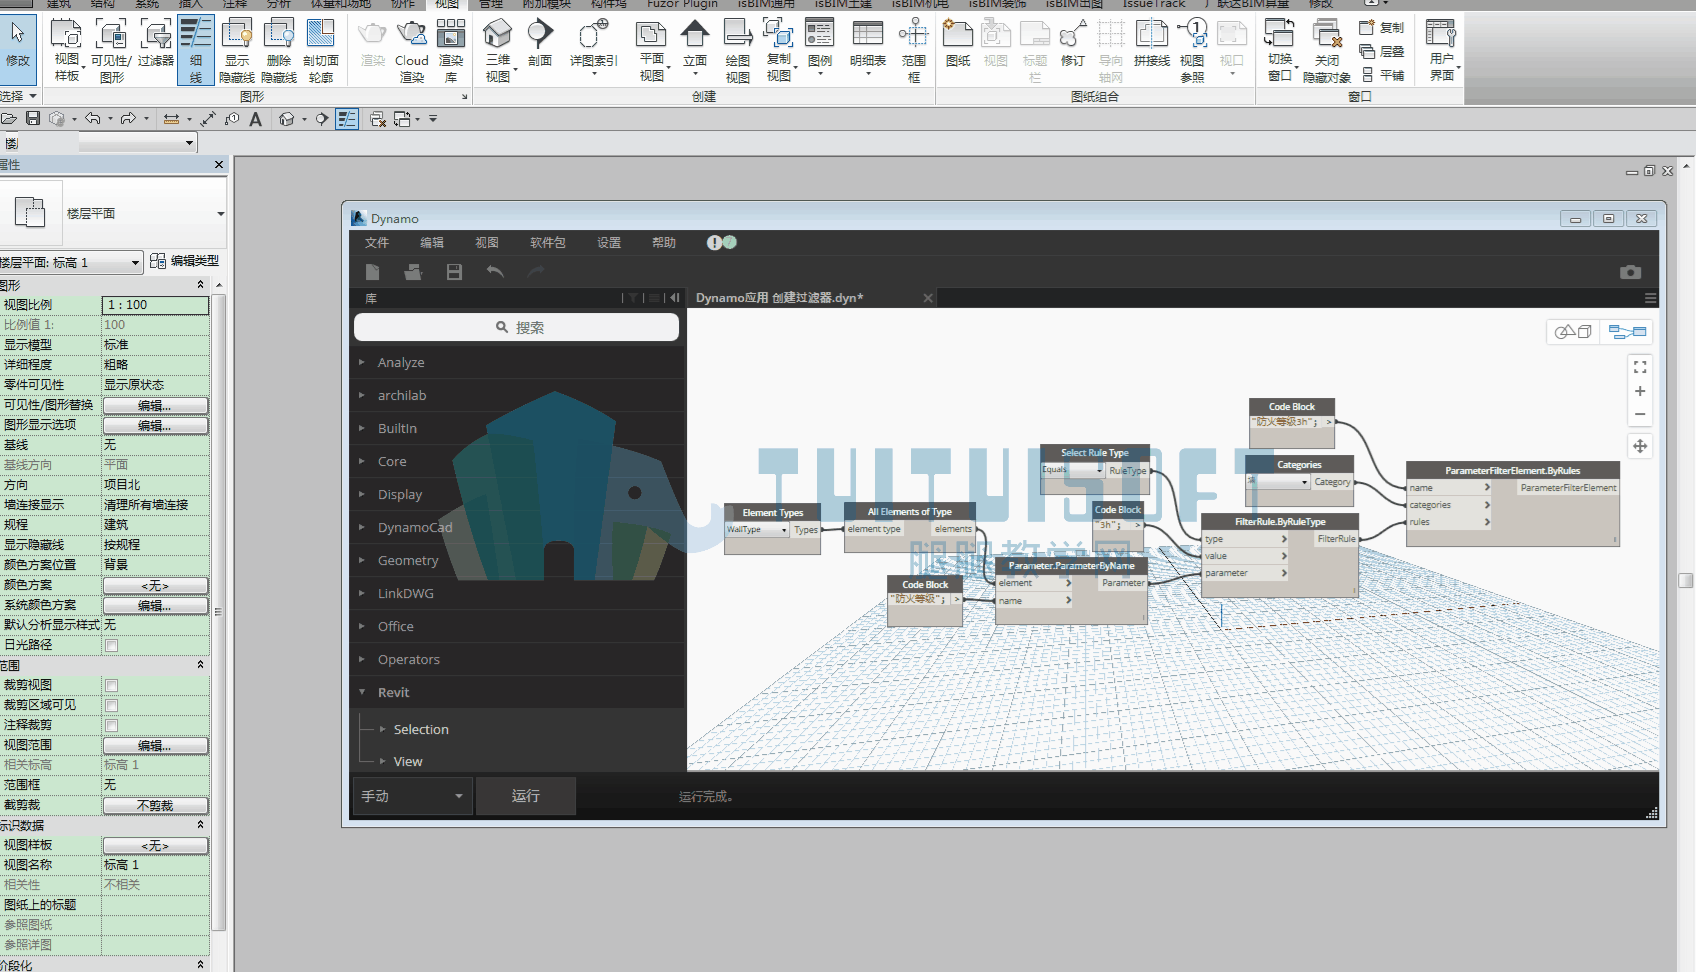Image resolution: width=1696 pixels, height=972 pixels.
Task: Open 视图样板 view templates
Action: coord(66,48)
